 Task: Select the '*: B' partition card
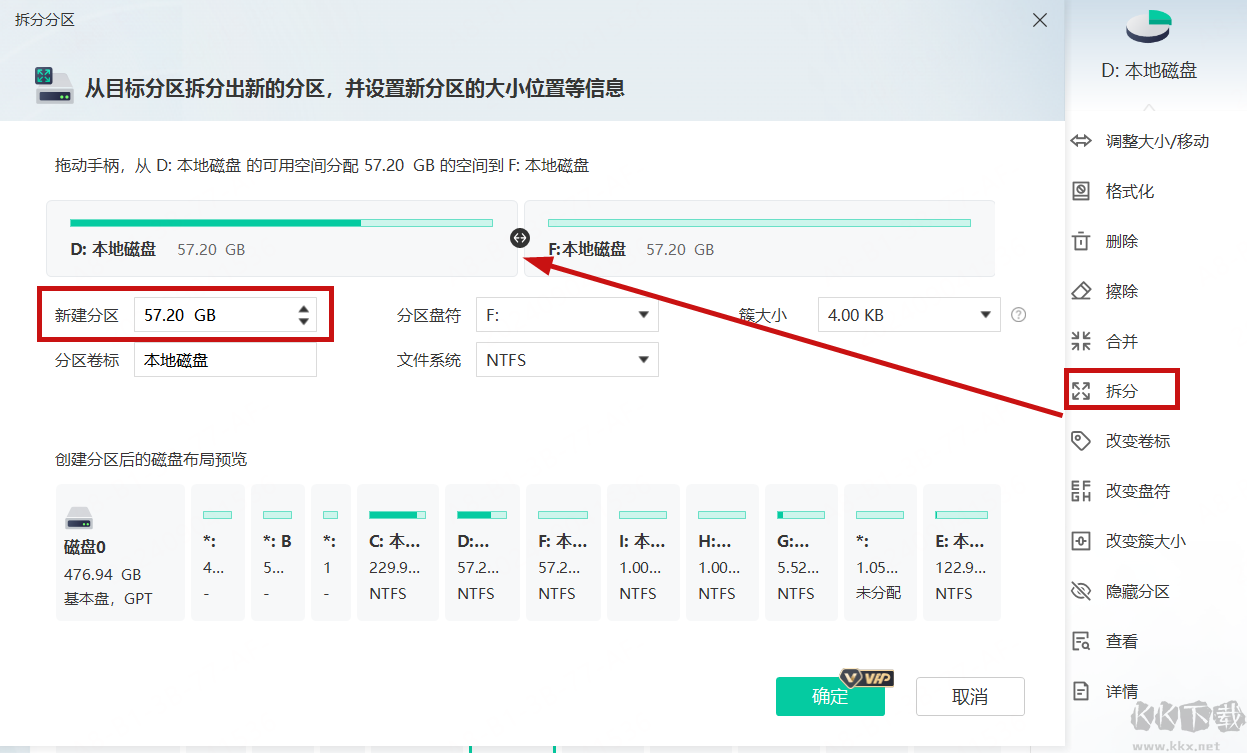coord(278,552)
